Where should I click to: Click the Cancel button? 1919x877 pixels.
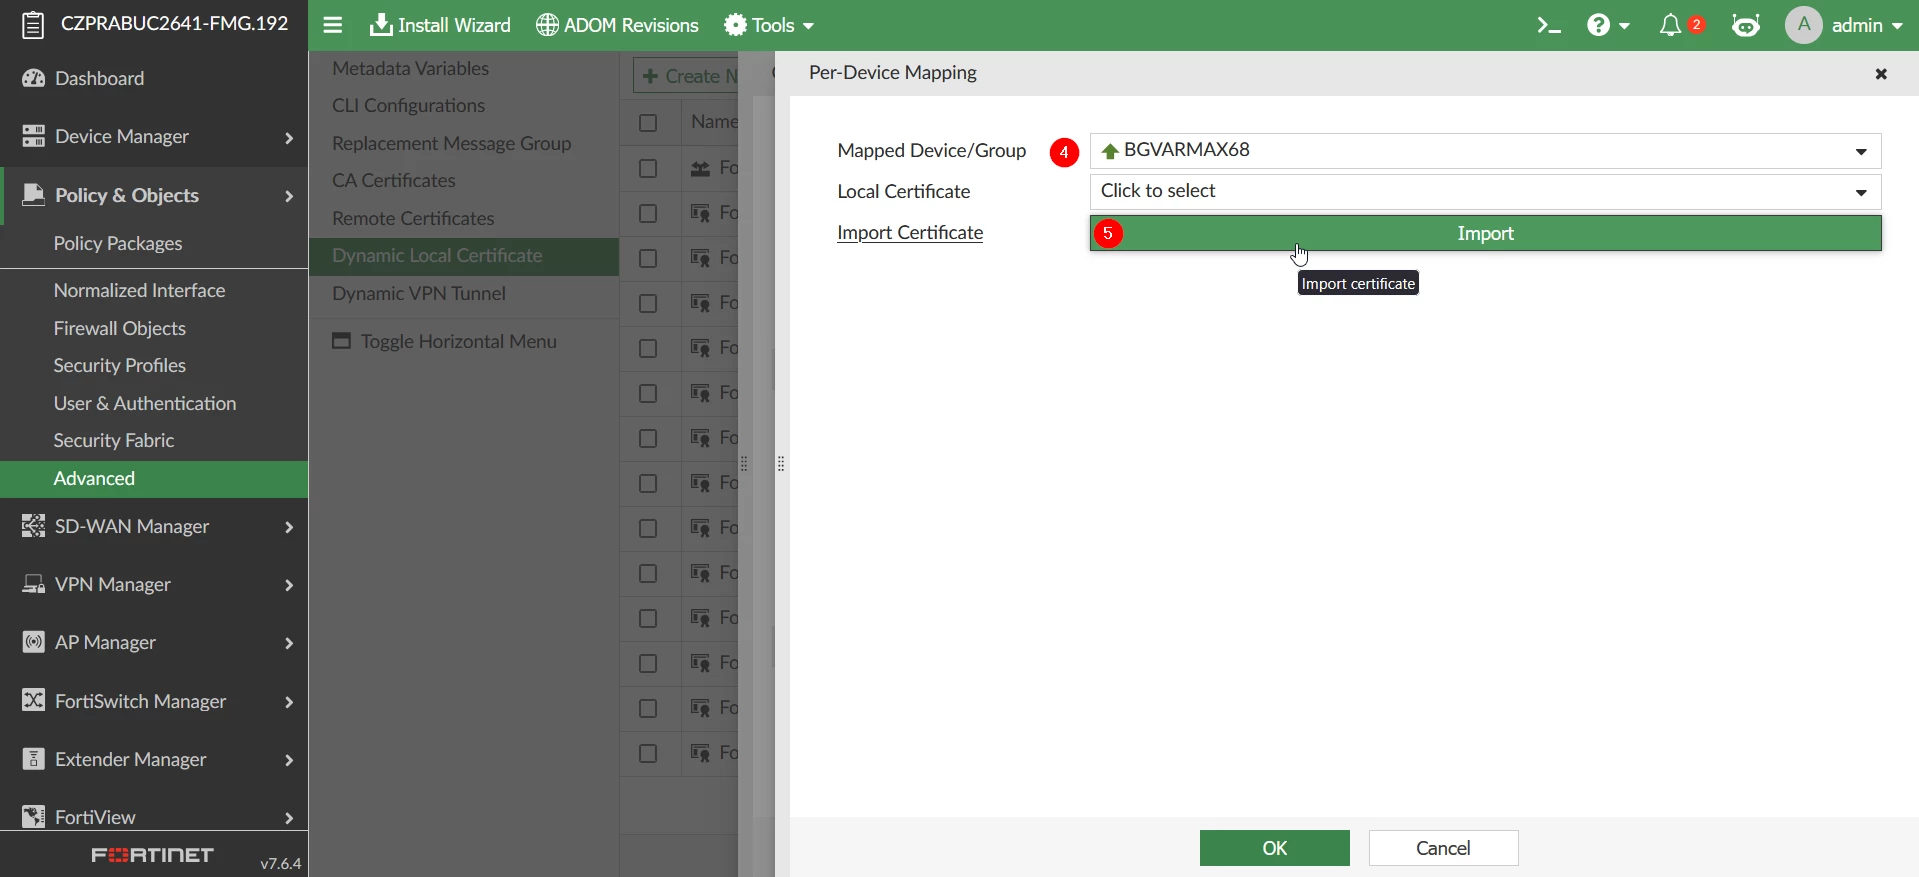tap(1444, 848)
